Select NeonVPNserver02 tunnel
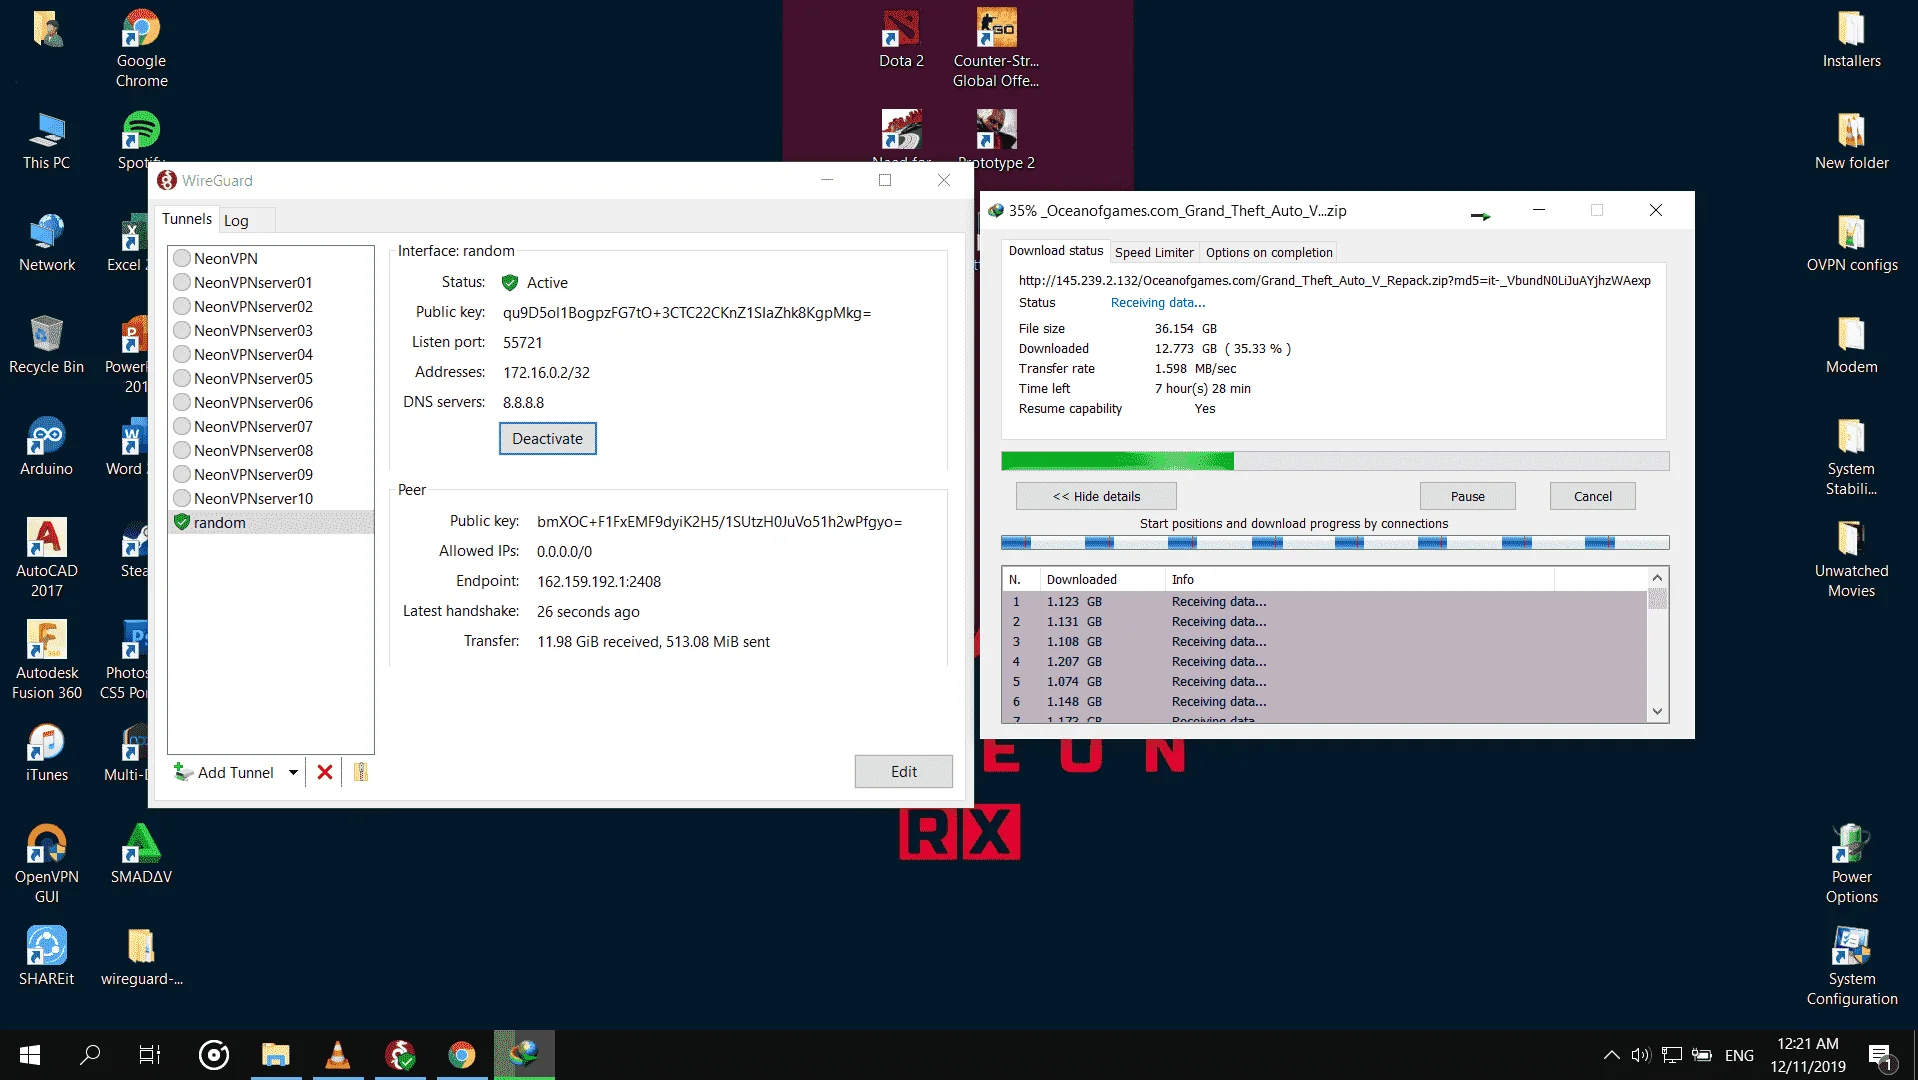 click(x=270, y=306)
